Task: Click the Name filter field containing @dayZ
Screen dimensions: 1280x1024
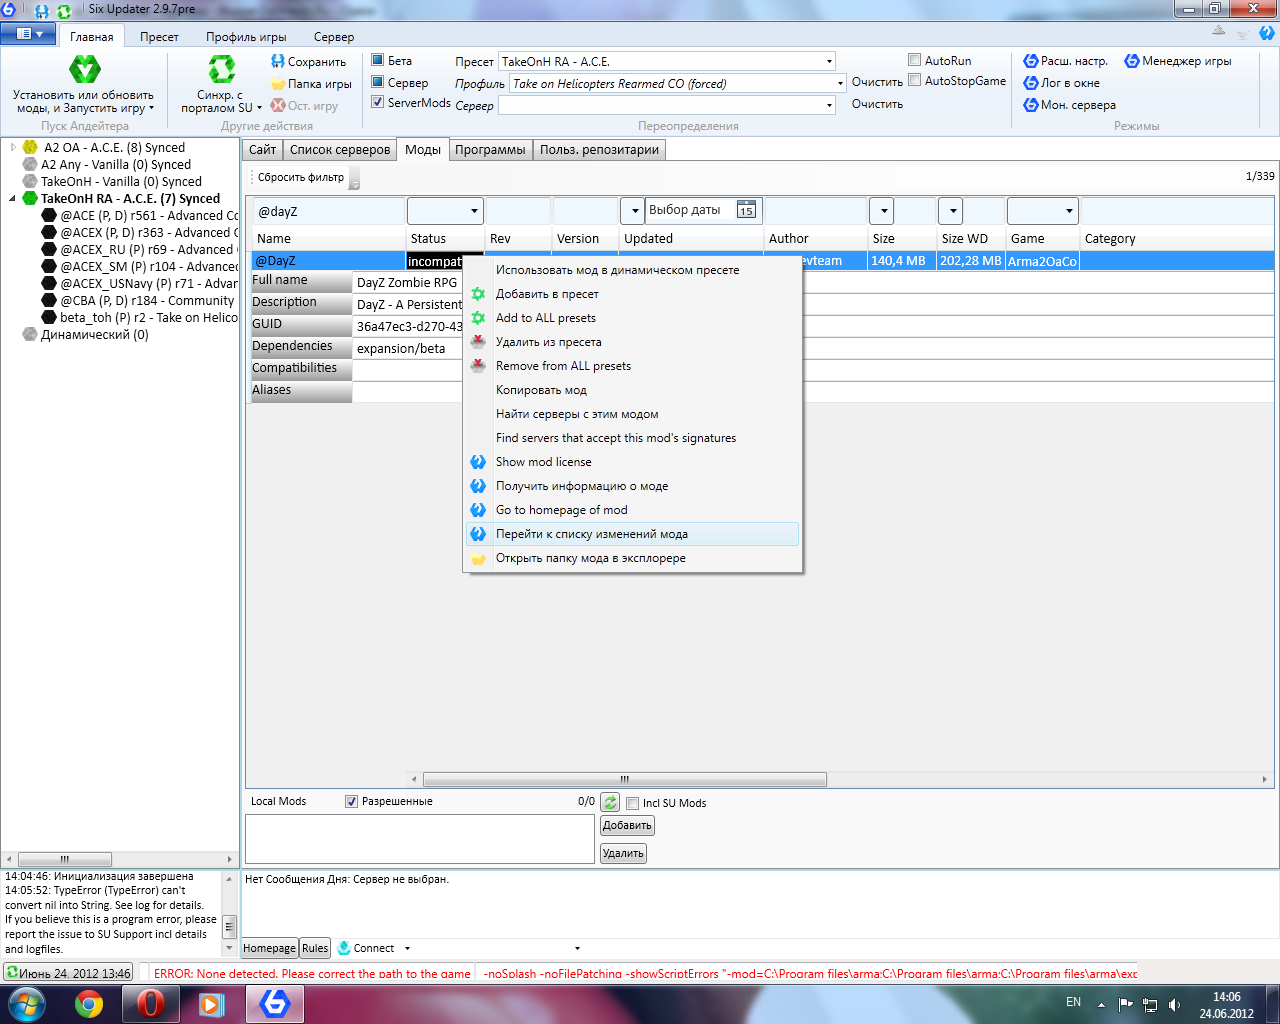Action: coord(328,211)
